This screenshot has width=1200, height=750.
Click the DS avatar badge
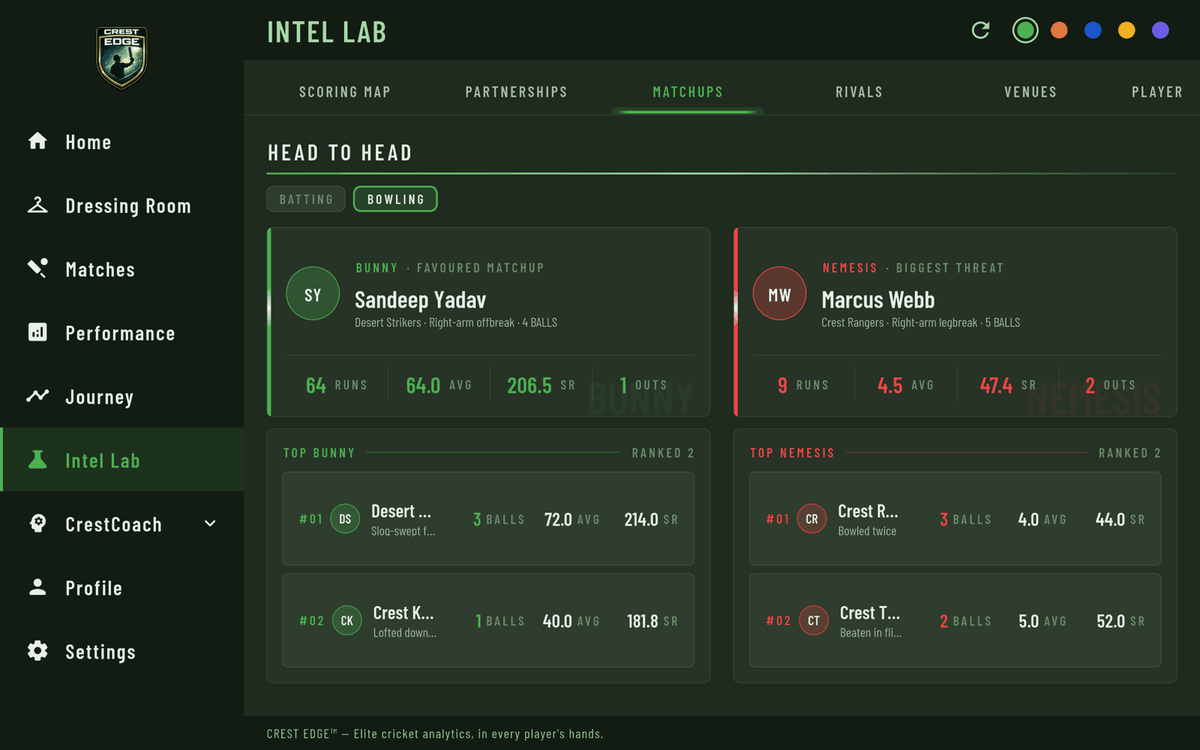[345, 519]
